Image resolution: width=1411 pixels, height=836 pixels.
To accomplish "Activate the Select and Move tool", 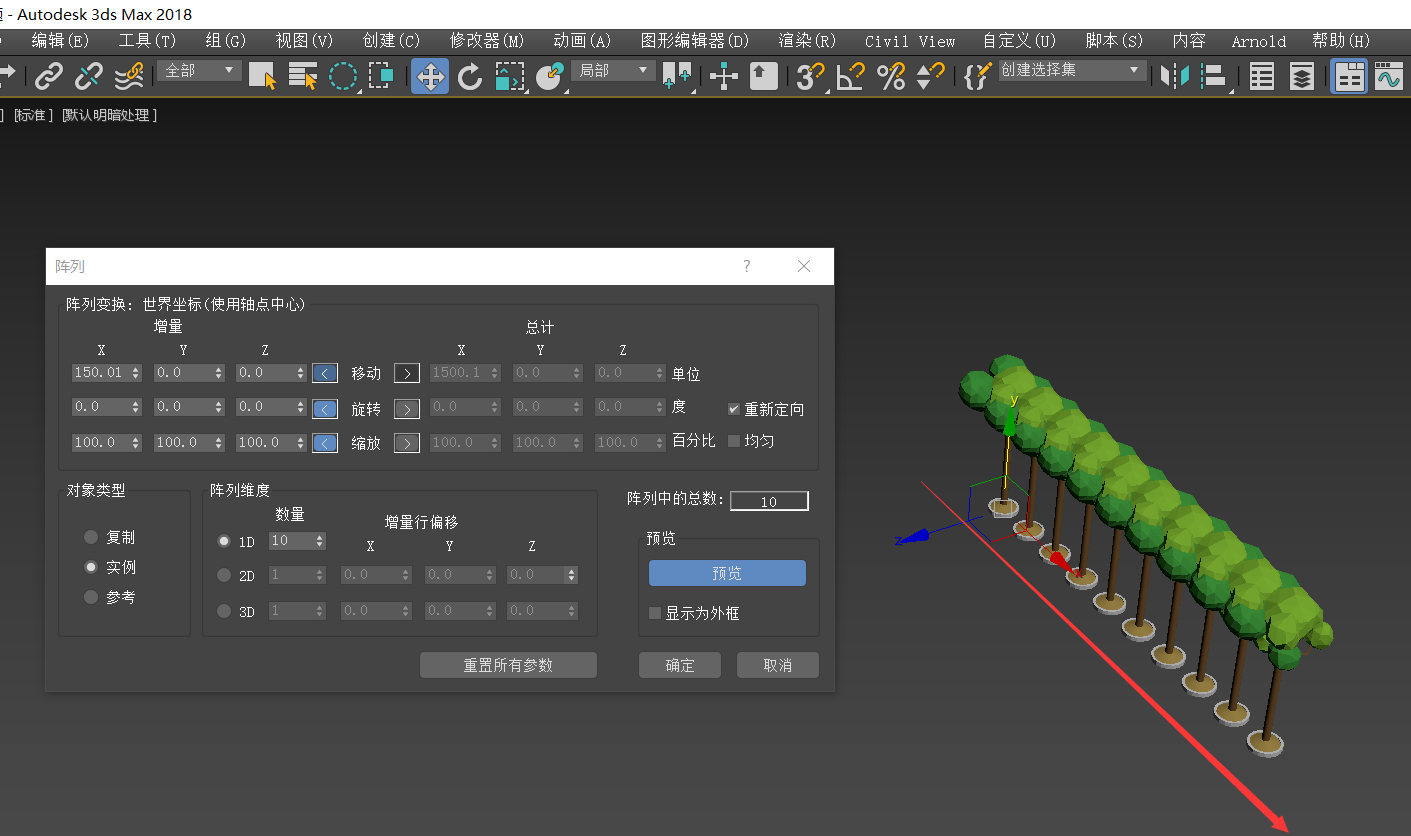I will click(430, 76).
